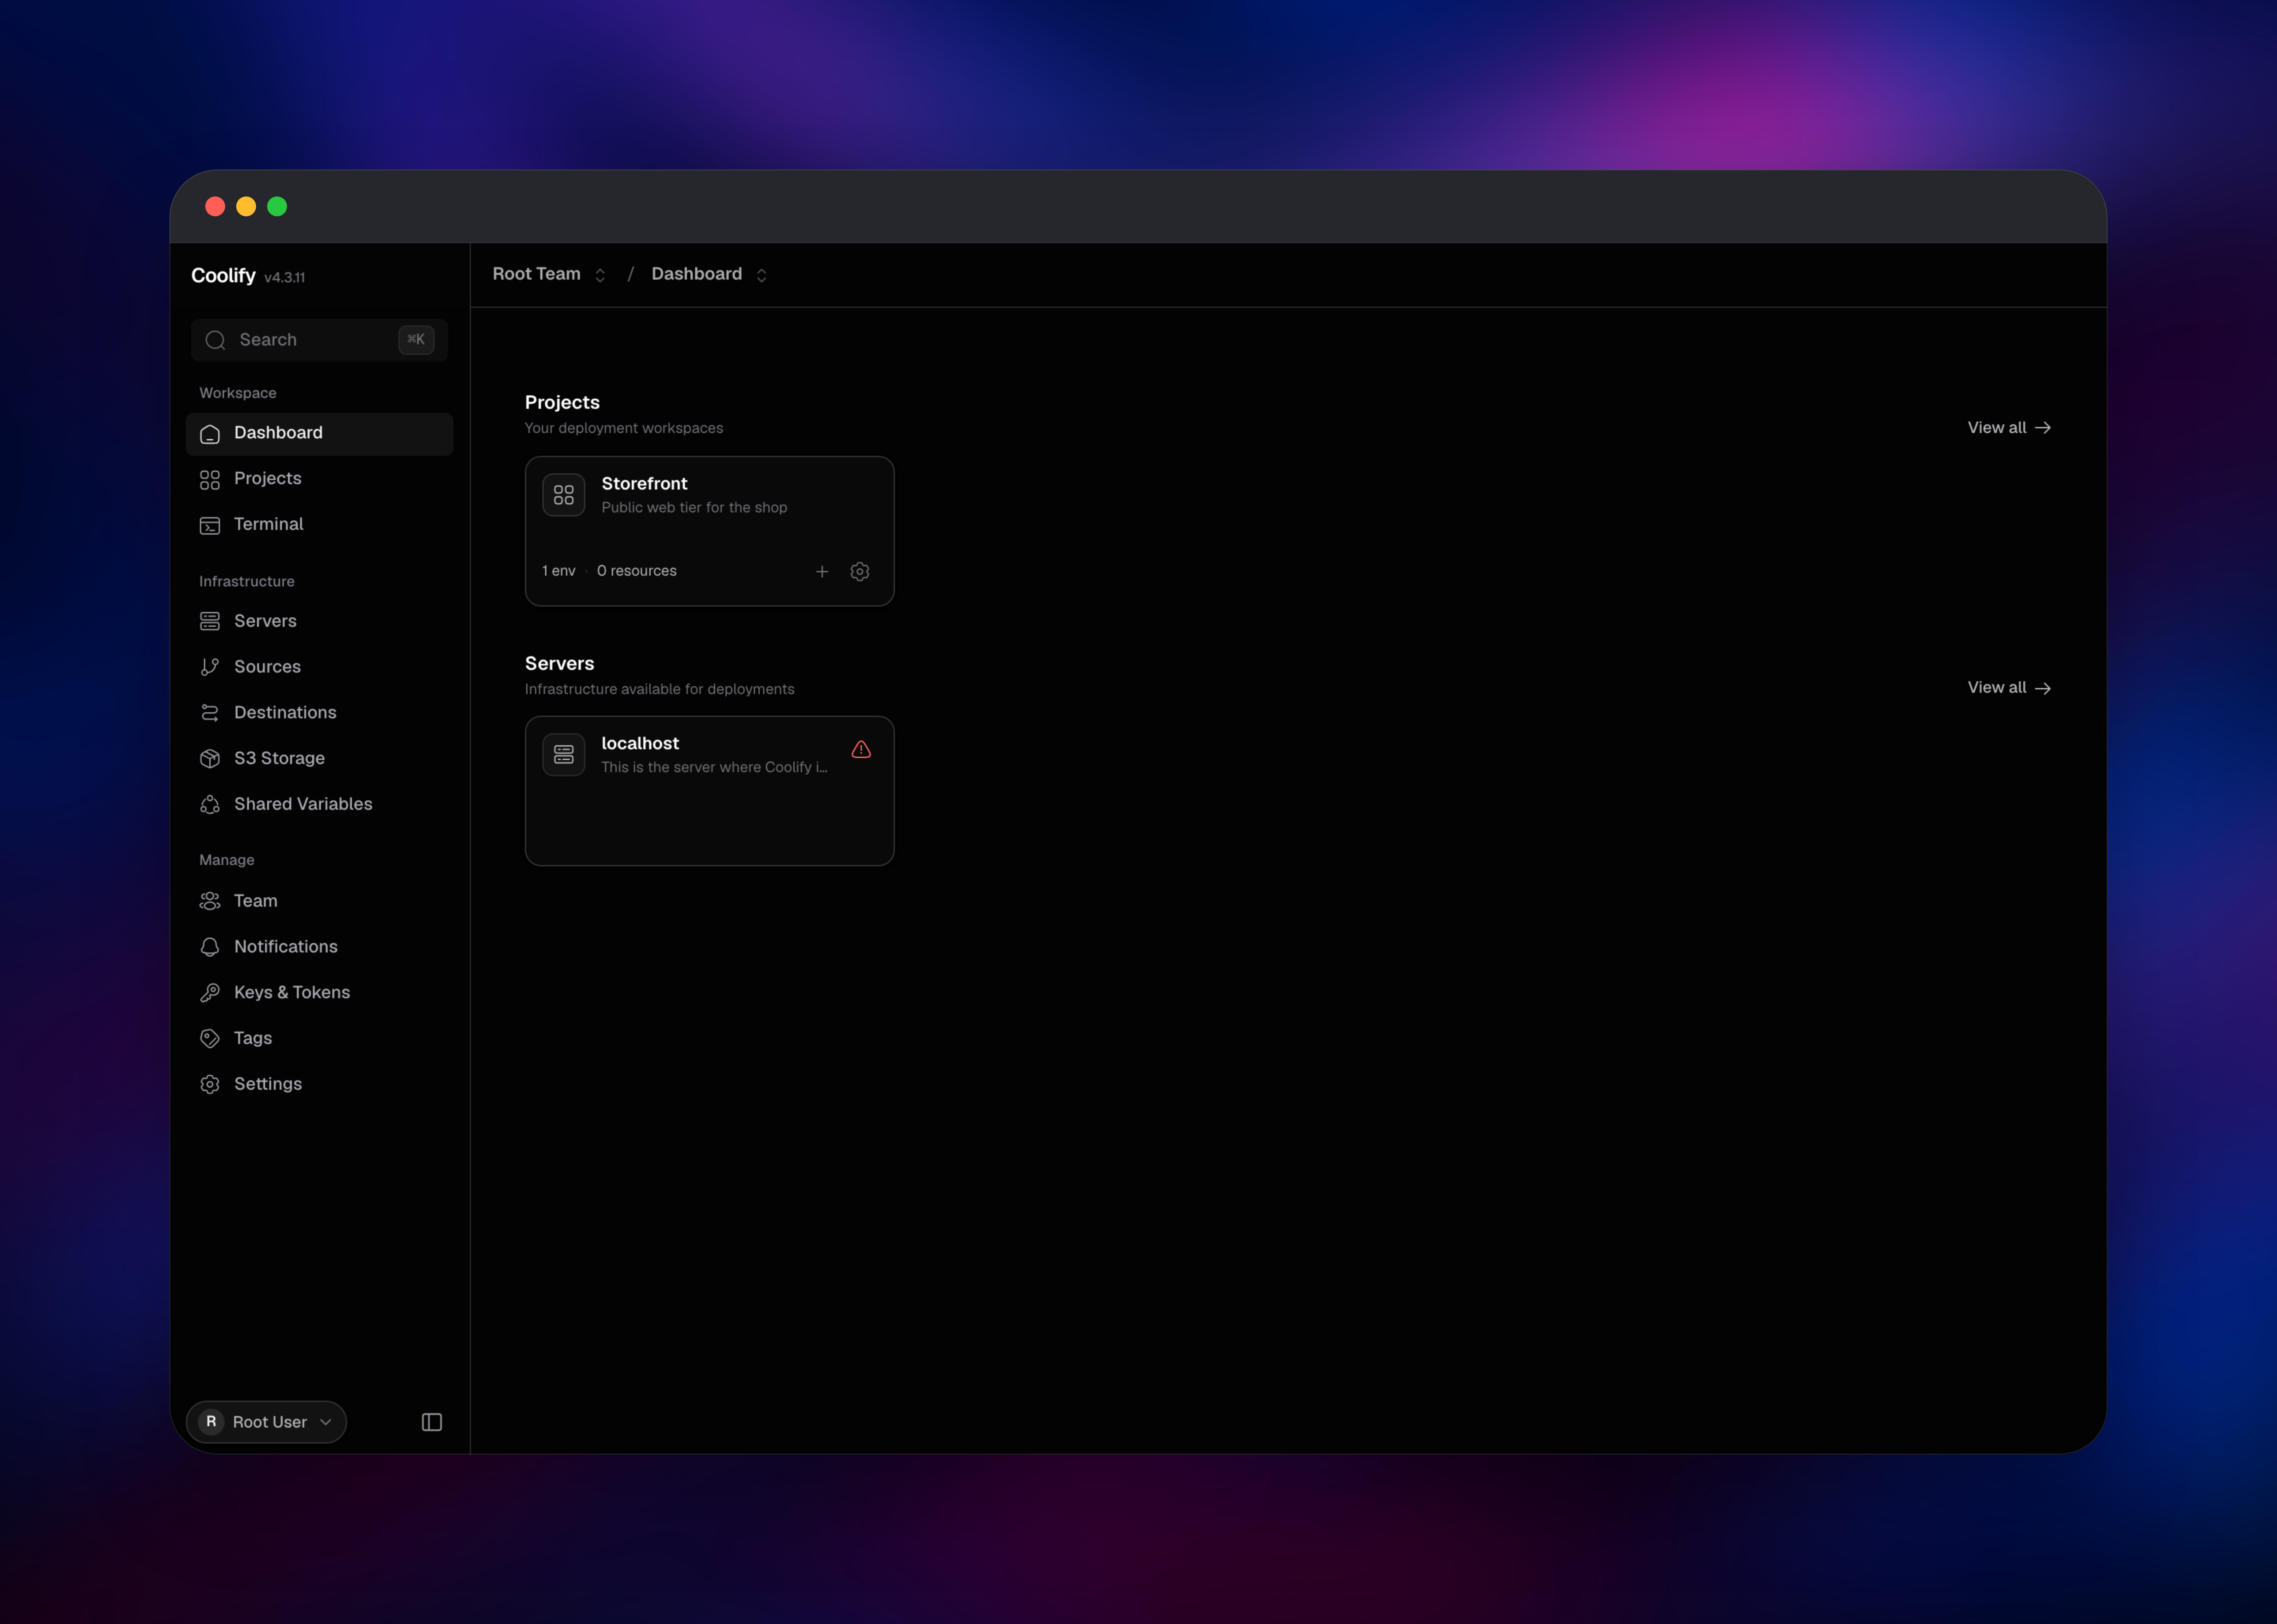Go to Projects in the sidebar
The width and height of the screenshot is (2277, 1624).
pyautogui.click(x=320, y=480)
